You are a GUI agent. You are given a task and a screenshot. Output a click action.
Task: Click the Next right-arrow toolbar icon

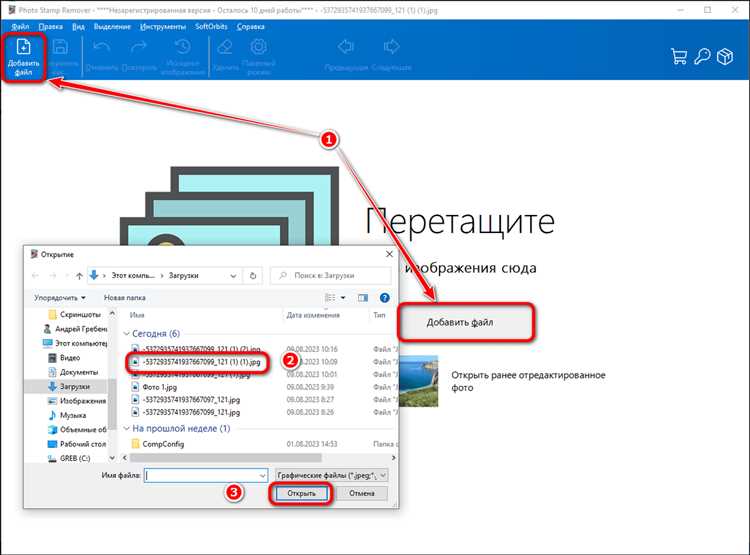(391, 47)
